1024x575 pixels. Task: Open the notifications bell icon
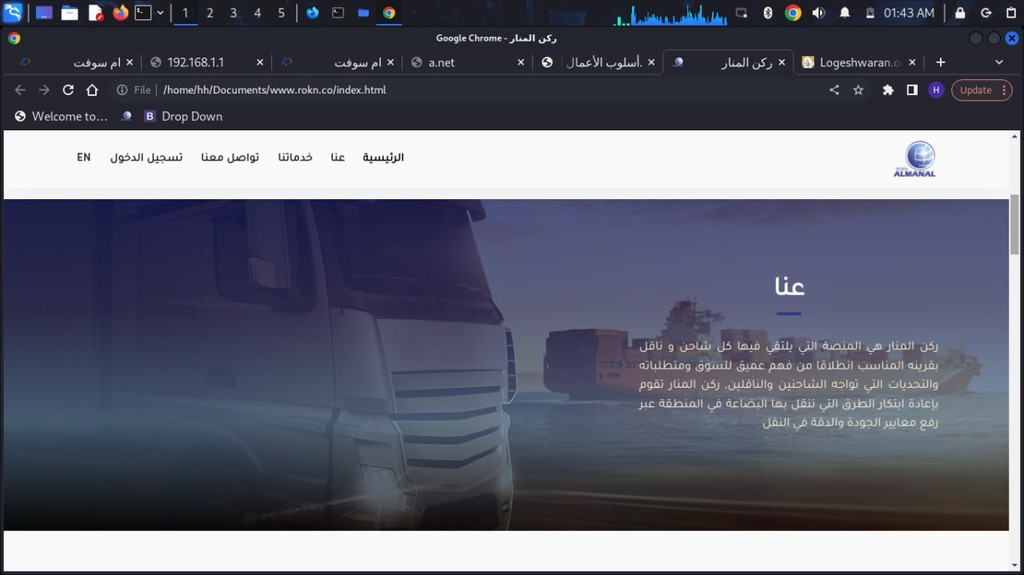coord(844,12)
